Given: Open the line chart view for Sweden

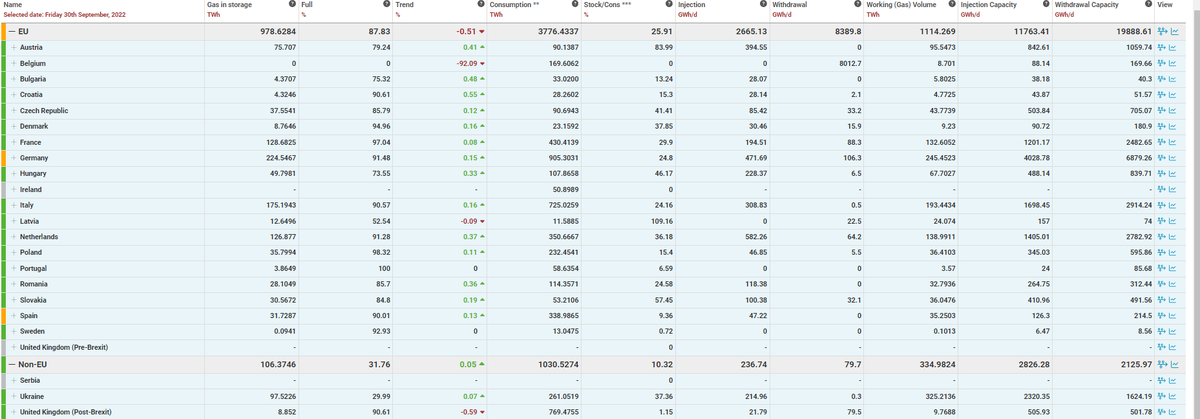Looking at the screenshot, I should coord(1174,331).
